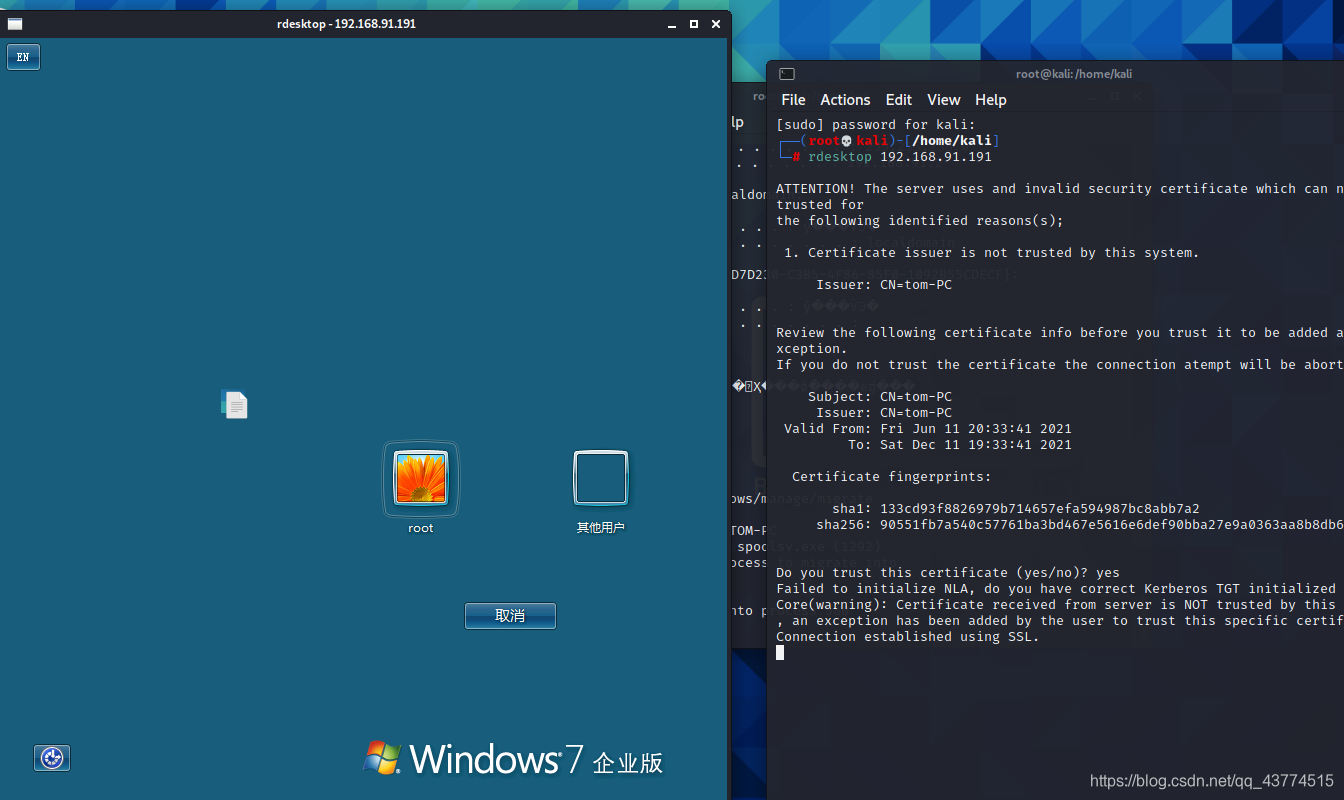Image resolution: width=1344 pixels, height=800 pixels.
Task: Click the '[sudo] password for kali:' line
Action: 876,125
